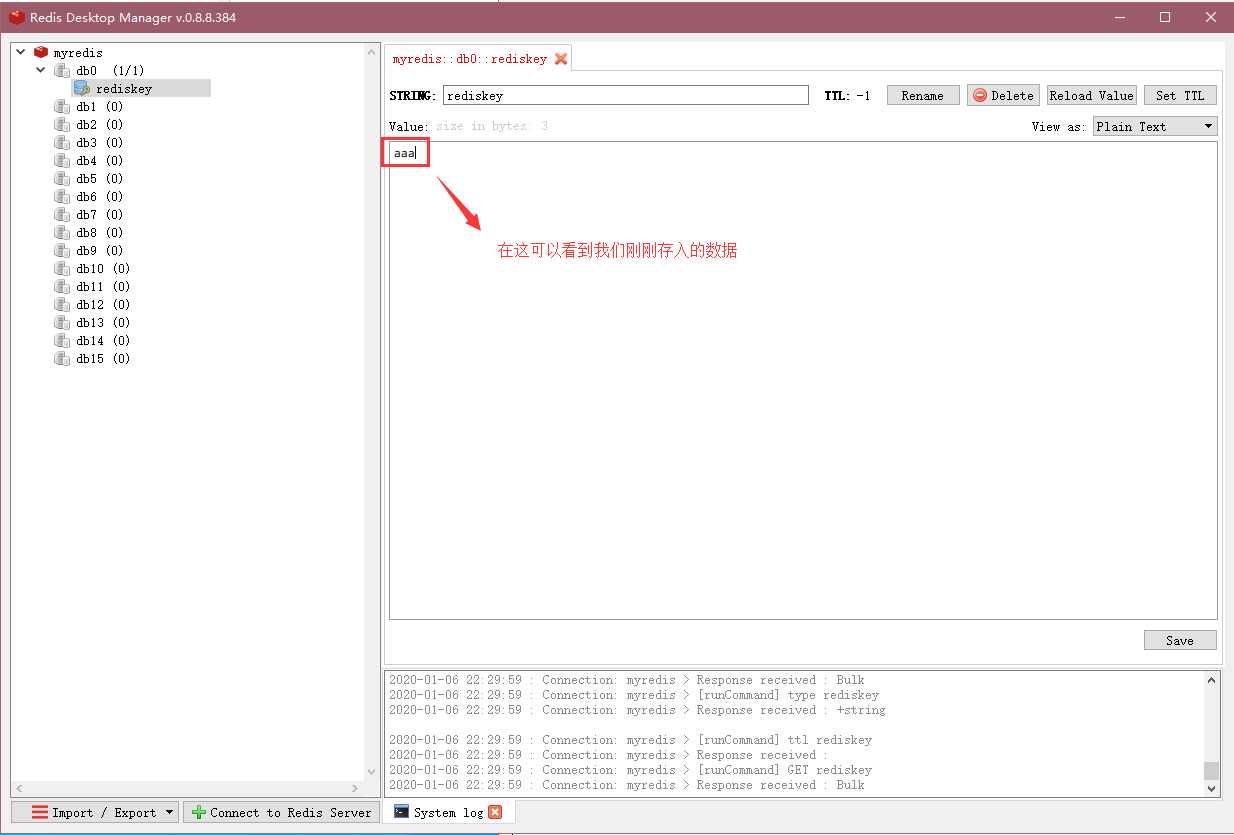Click the db4 database icon
This screenshot has height=835, width=1234.
[62, 160]
